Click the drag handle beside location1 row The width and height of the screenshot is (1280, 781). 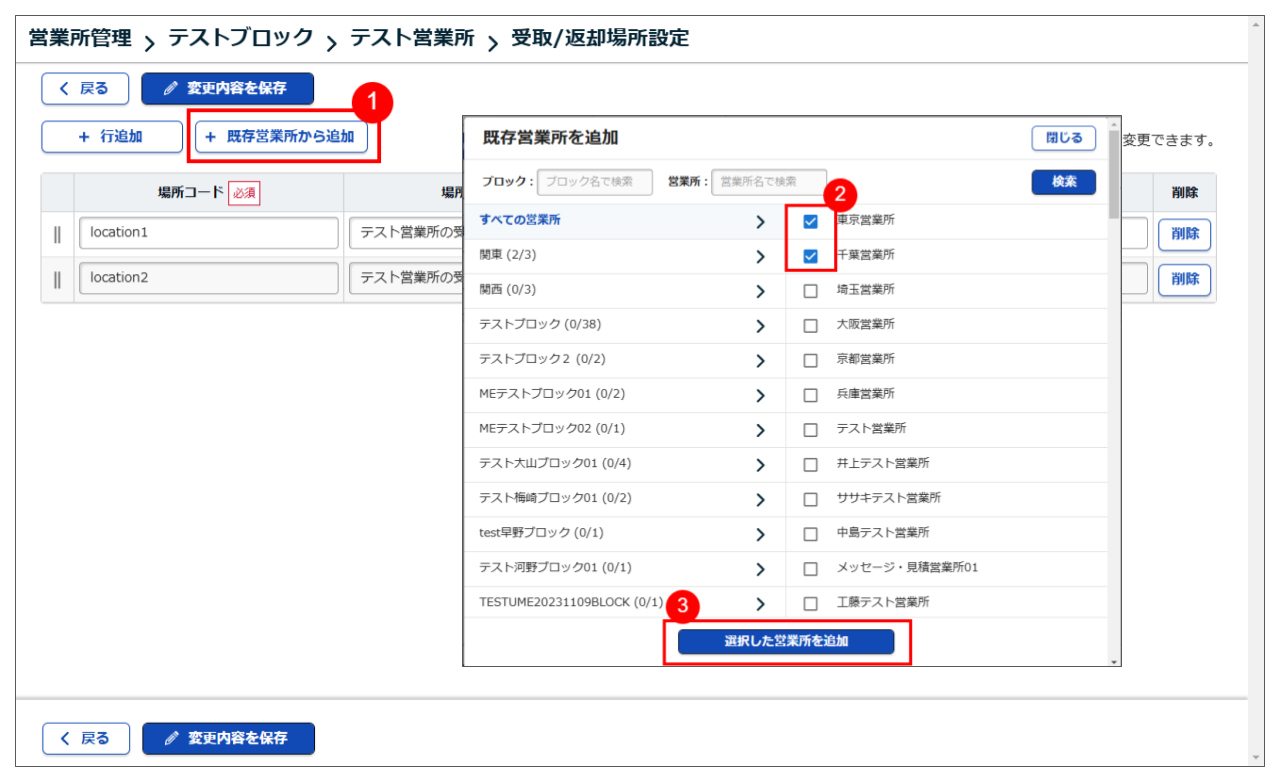pyautogui.click(x=57, y=233)
